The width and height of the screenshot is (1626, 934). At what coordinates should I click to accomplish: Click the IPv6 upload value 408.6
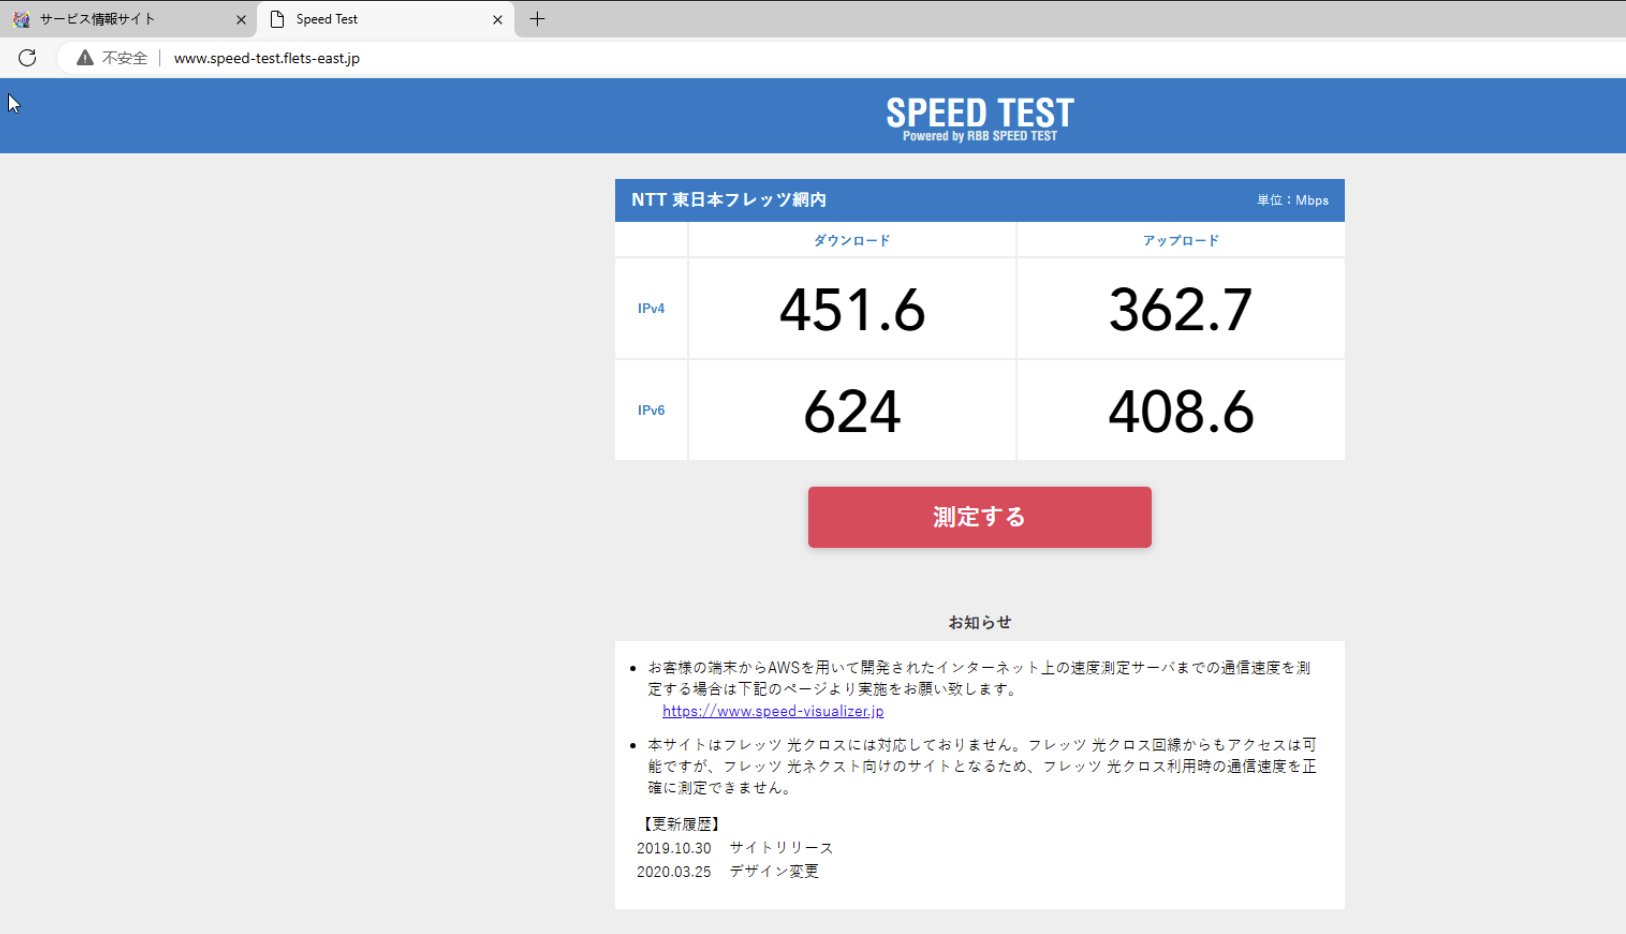pyautogui.click(x=1180, y=411)
